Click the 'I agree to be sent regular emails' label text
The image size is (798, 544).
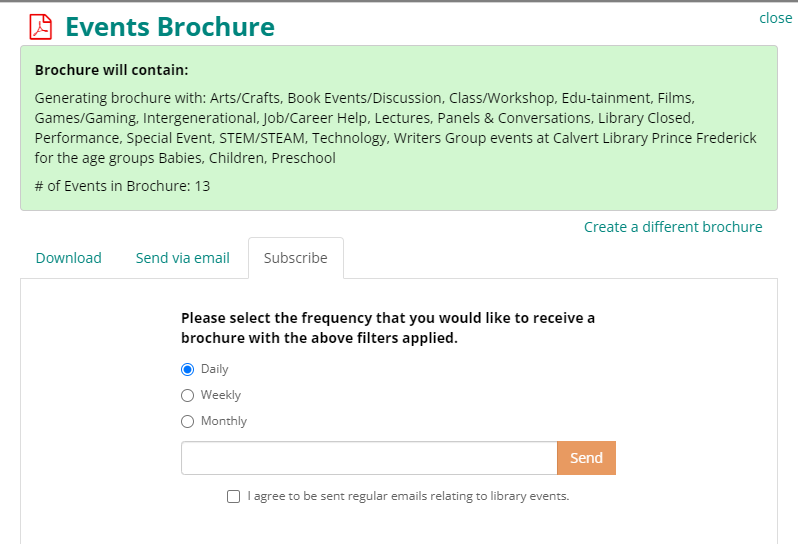[408, 496]
